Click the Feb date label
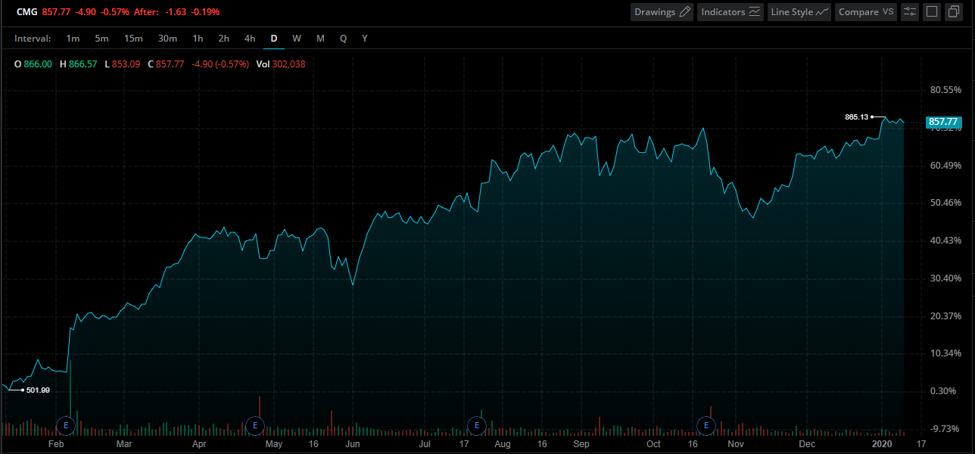Viewport: 975px width, 454px height. (55, 444)
